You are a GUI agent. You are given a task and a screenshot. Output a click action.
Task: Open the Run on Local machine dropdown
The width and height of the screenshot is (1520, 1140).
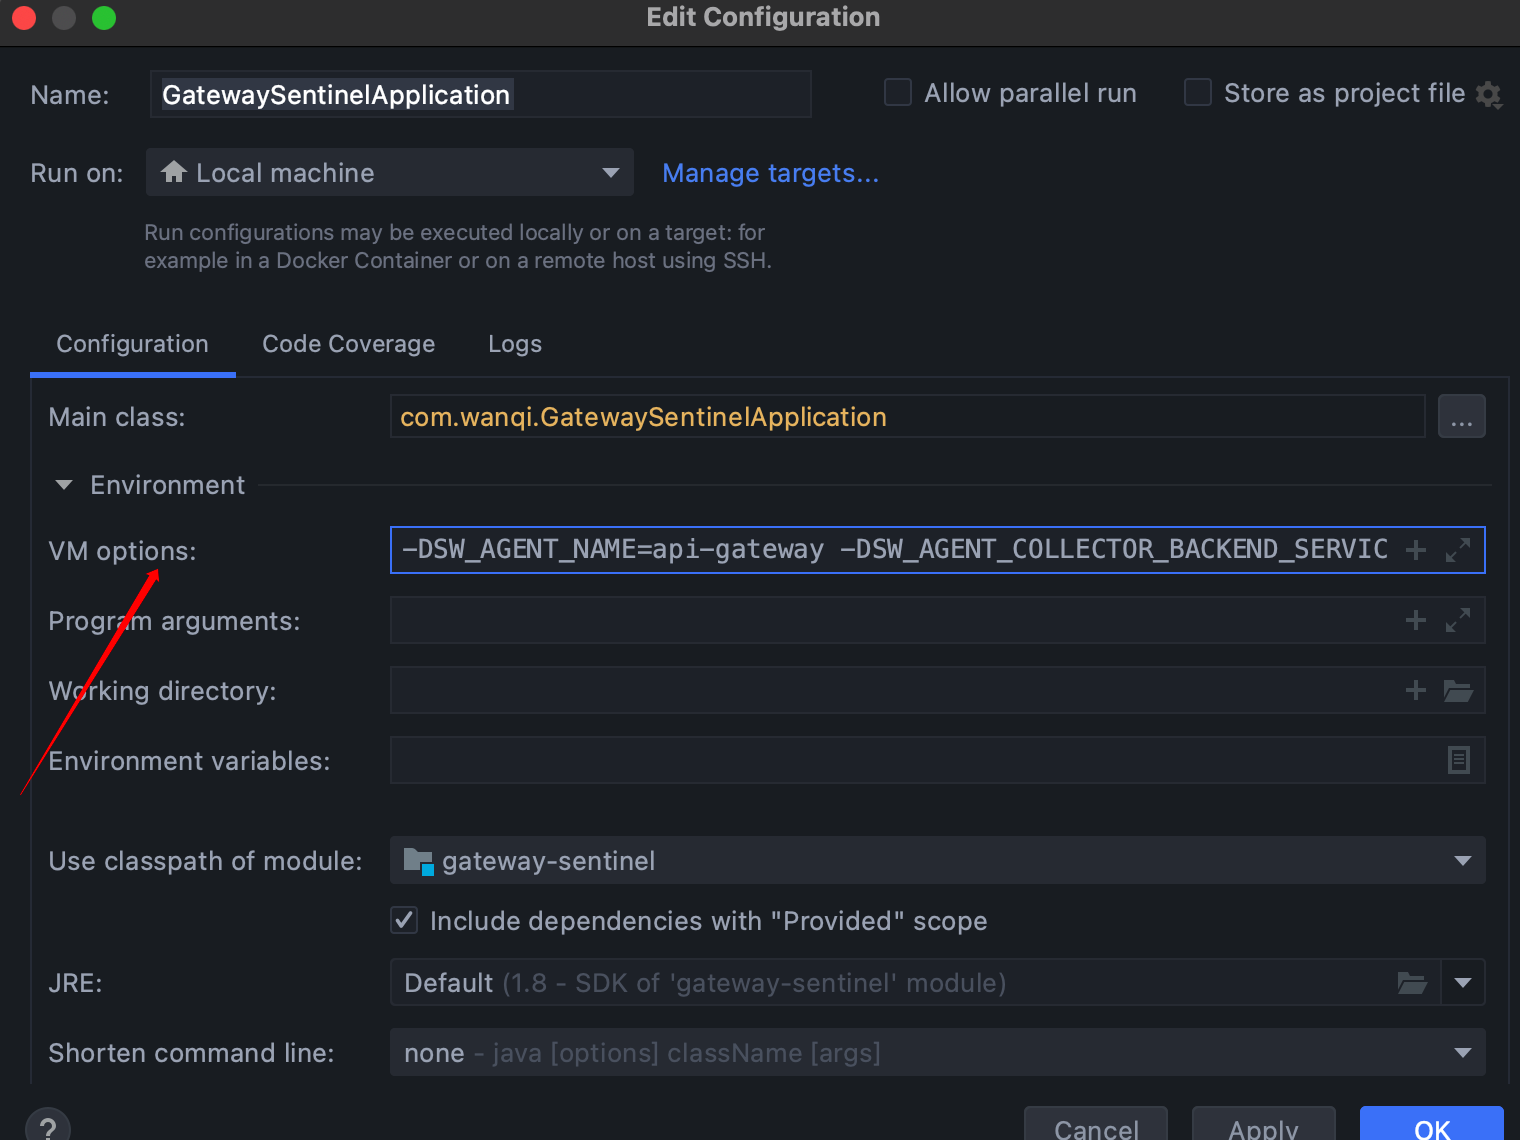390,172
